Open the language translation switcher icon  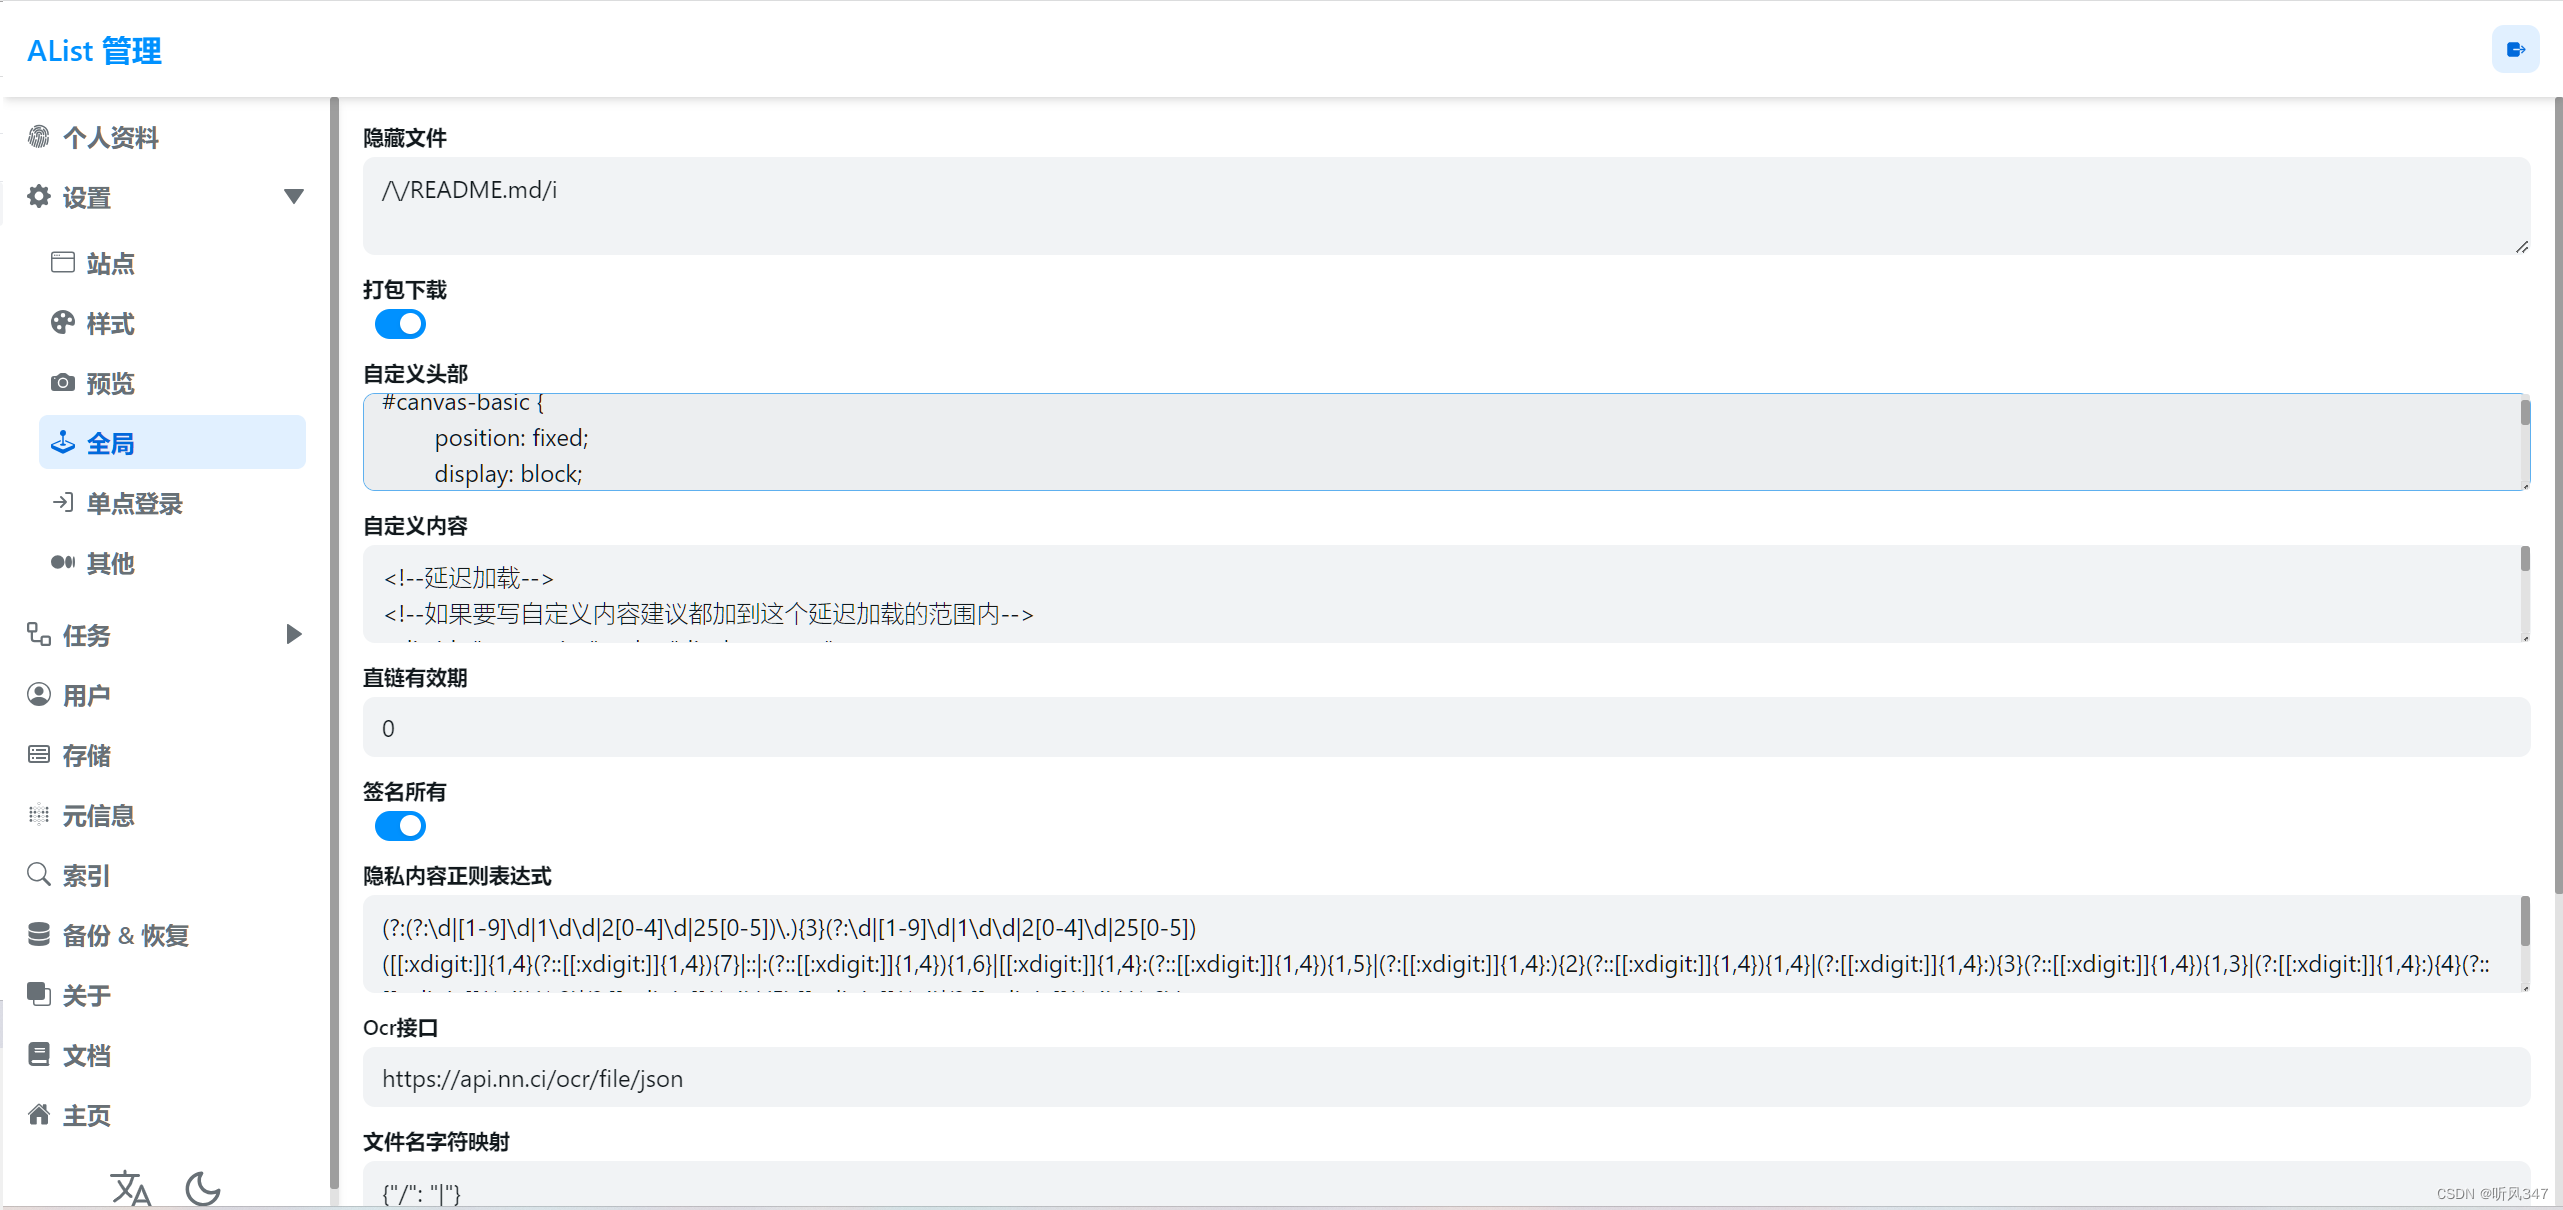pos(131,1188)
